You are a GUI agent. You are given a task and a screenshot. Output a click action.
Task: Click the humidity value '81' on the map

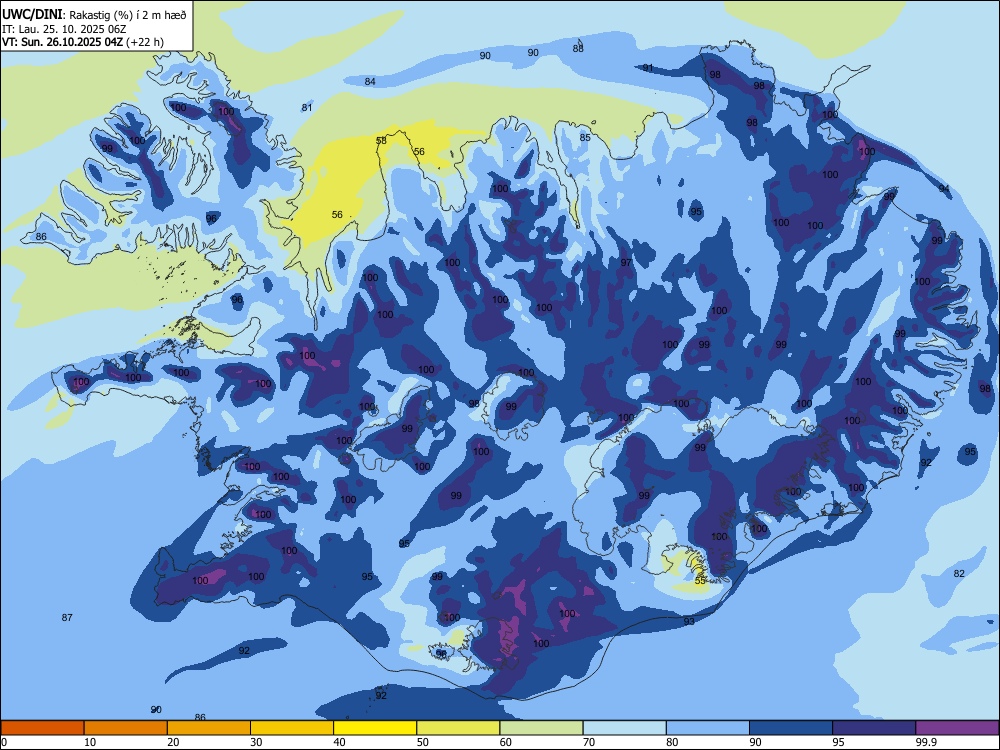point(307,107)
